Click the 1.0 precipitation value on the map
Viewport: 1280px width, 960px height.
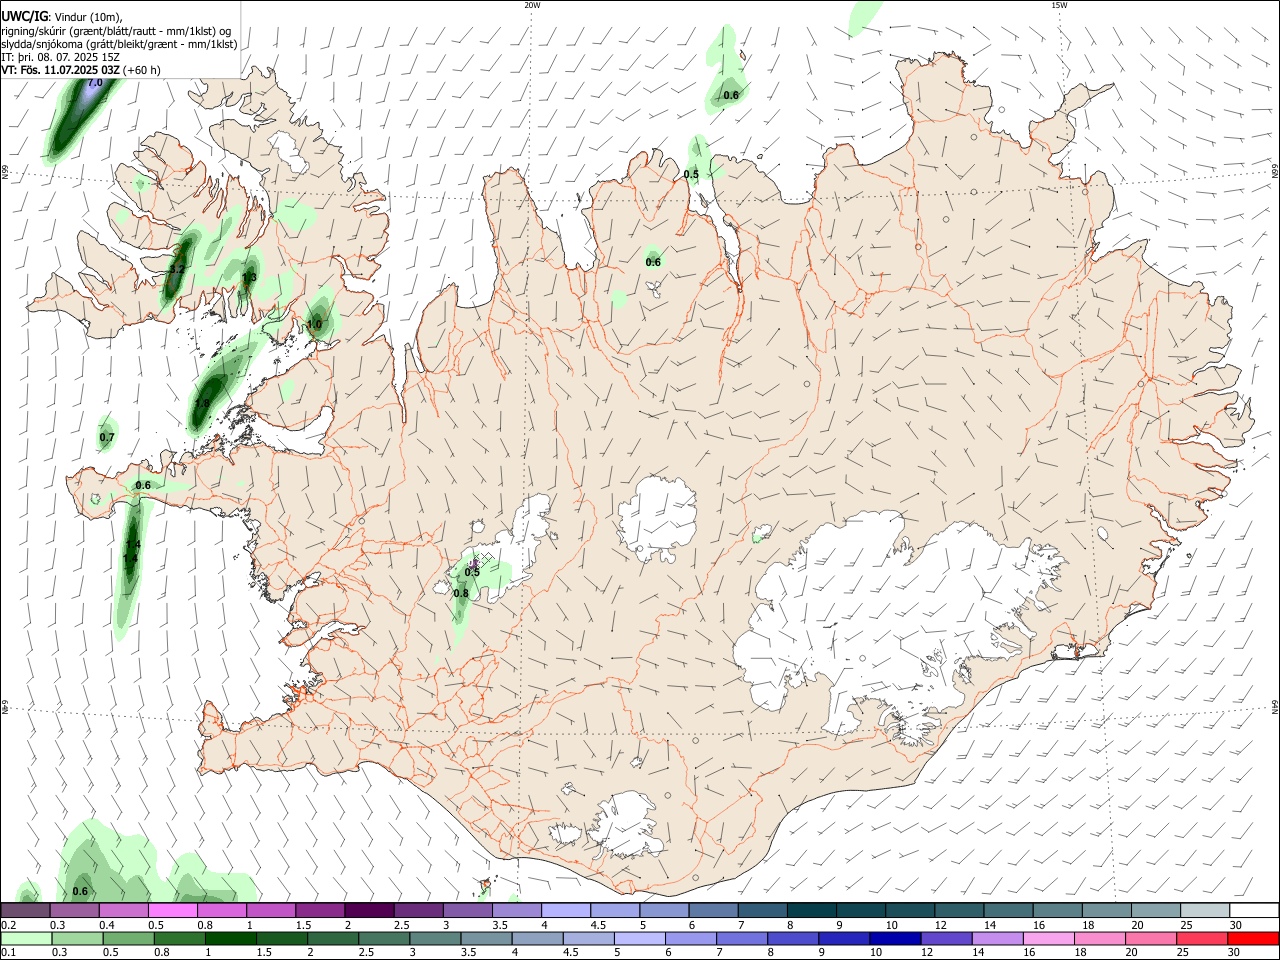[314, 324]
